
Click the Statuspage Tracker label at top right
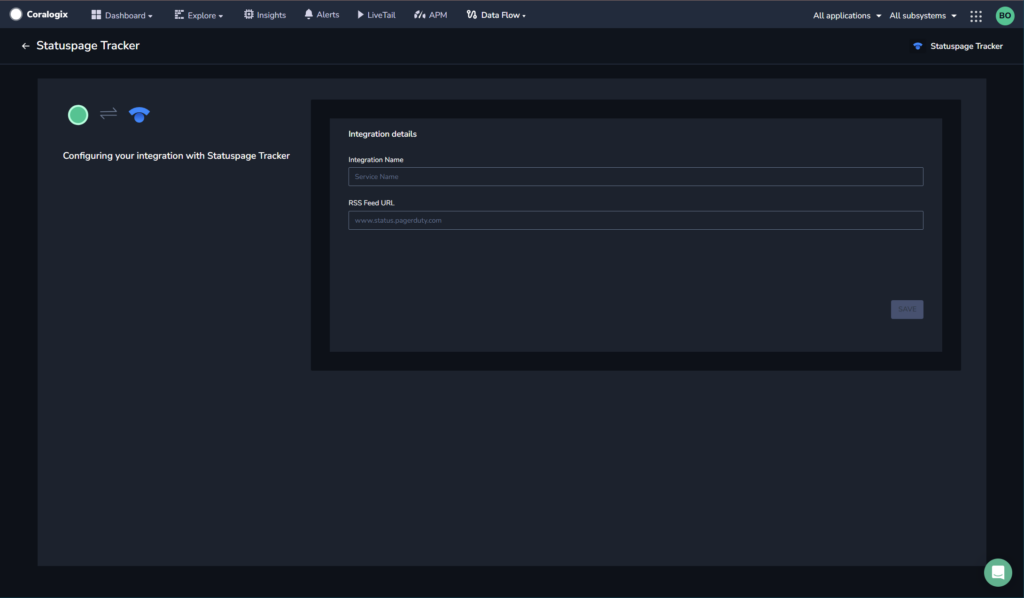[x=967, y=46]
